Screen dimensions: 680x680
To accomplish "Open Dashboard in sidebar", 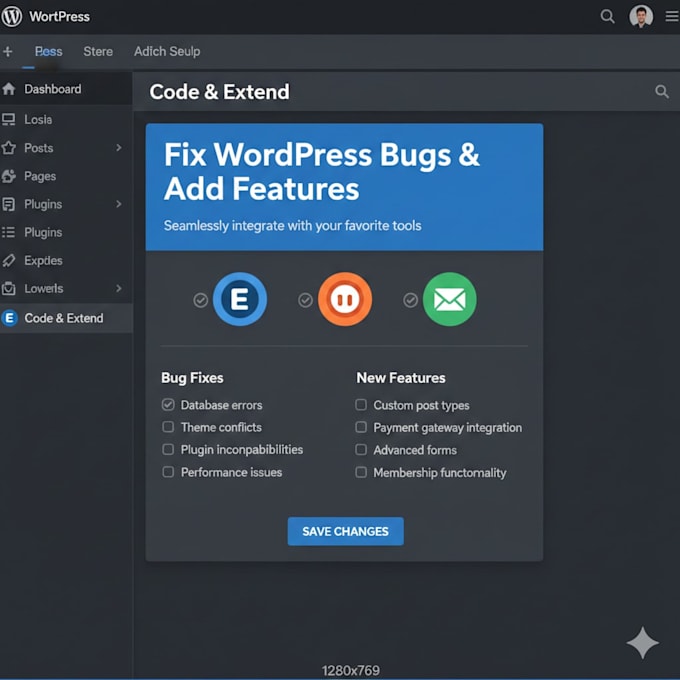I will [x=66, y=89].
